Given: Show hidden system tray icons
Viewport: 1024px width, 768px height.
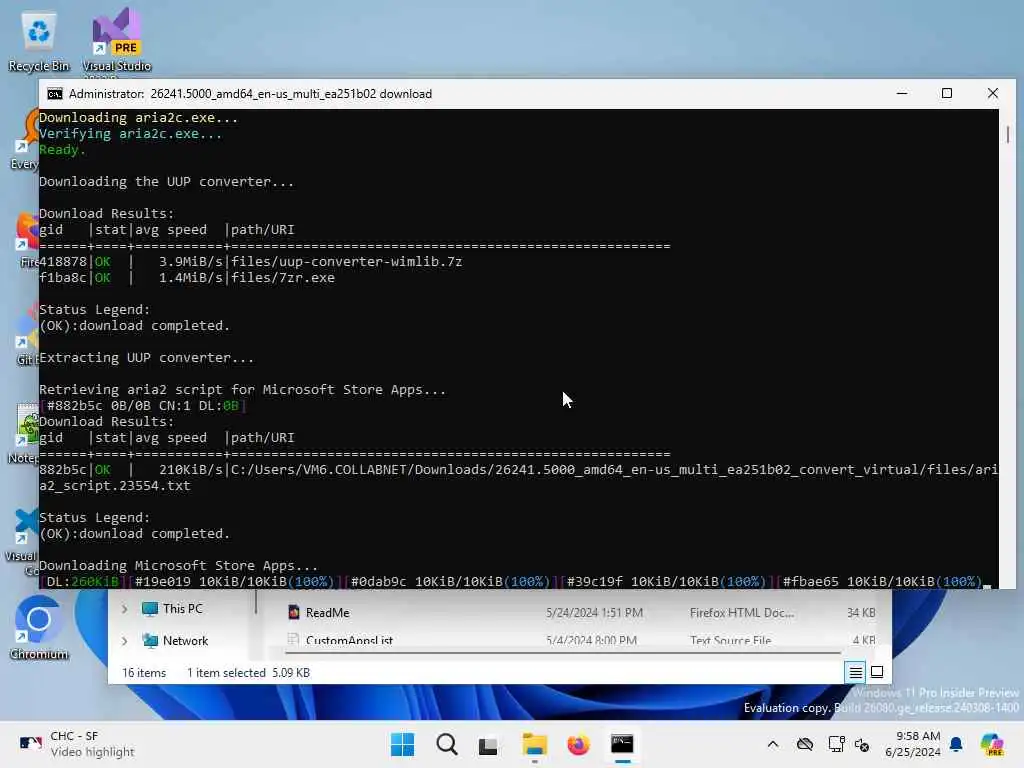Looking at the screenshot, I should tap(773, 744).
